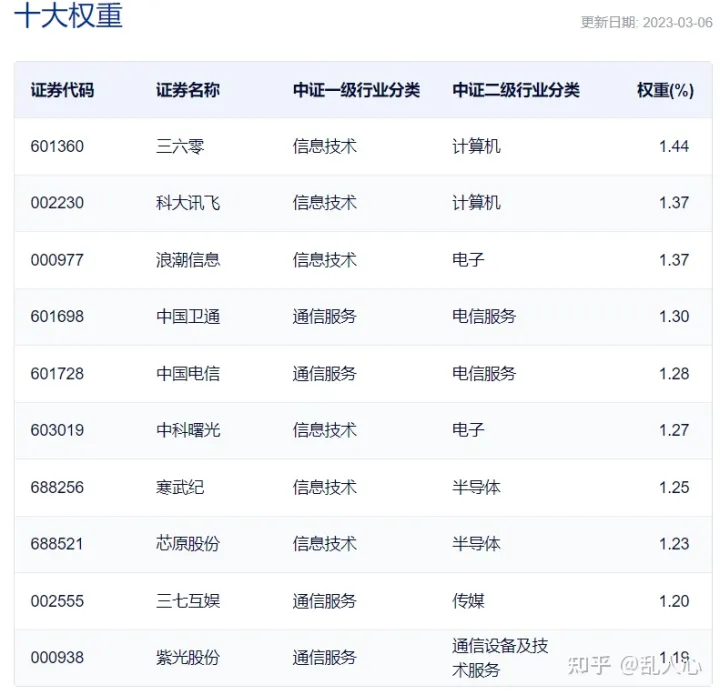The image size is (720, 695).
Task: Click the 证券名称 column header
Action: [188, 90]
